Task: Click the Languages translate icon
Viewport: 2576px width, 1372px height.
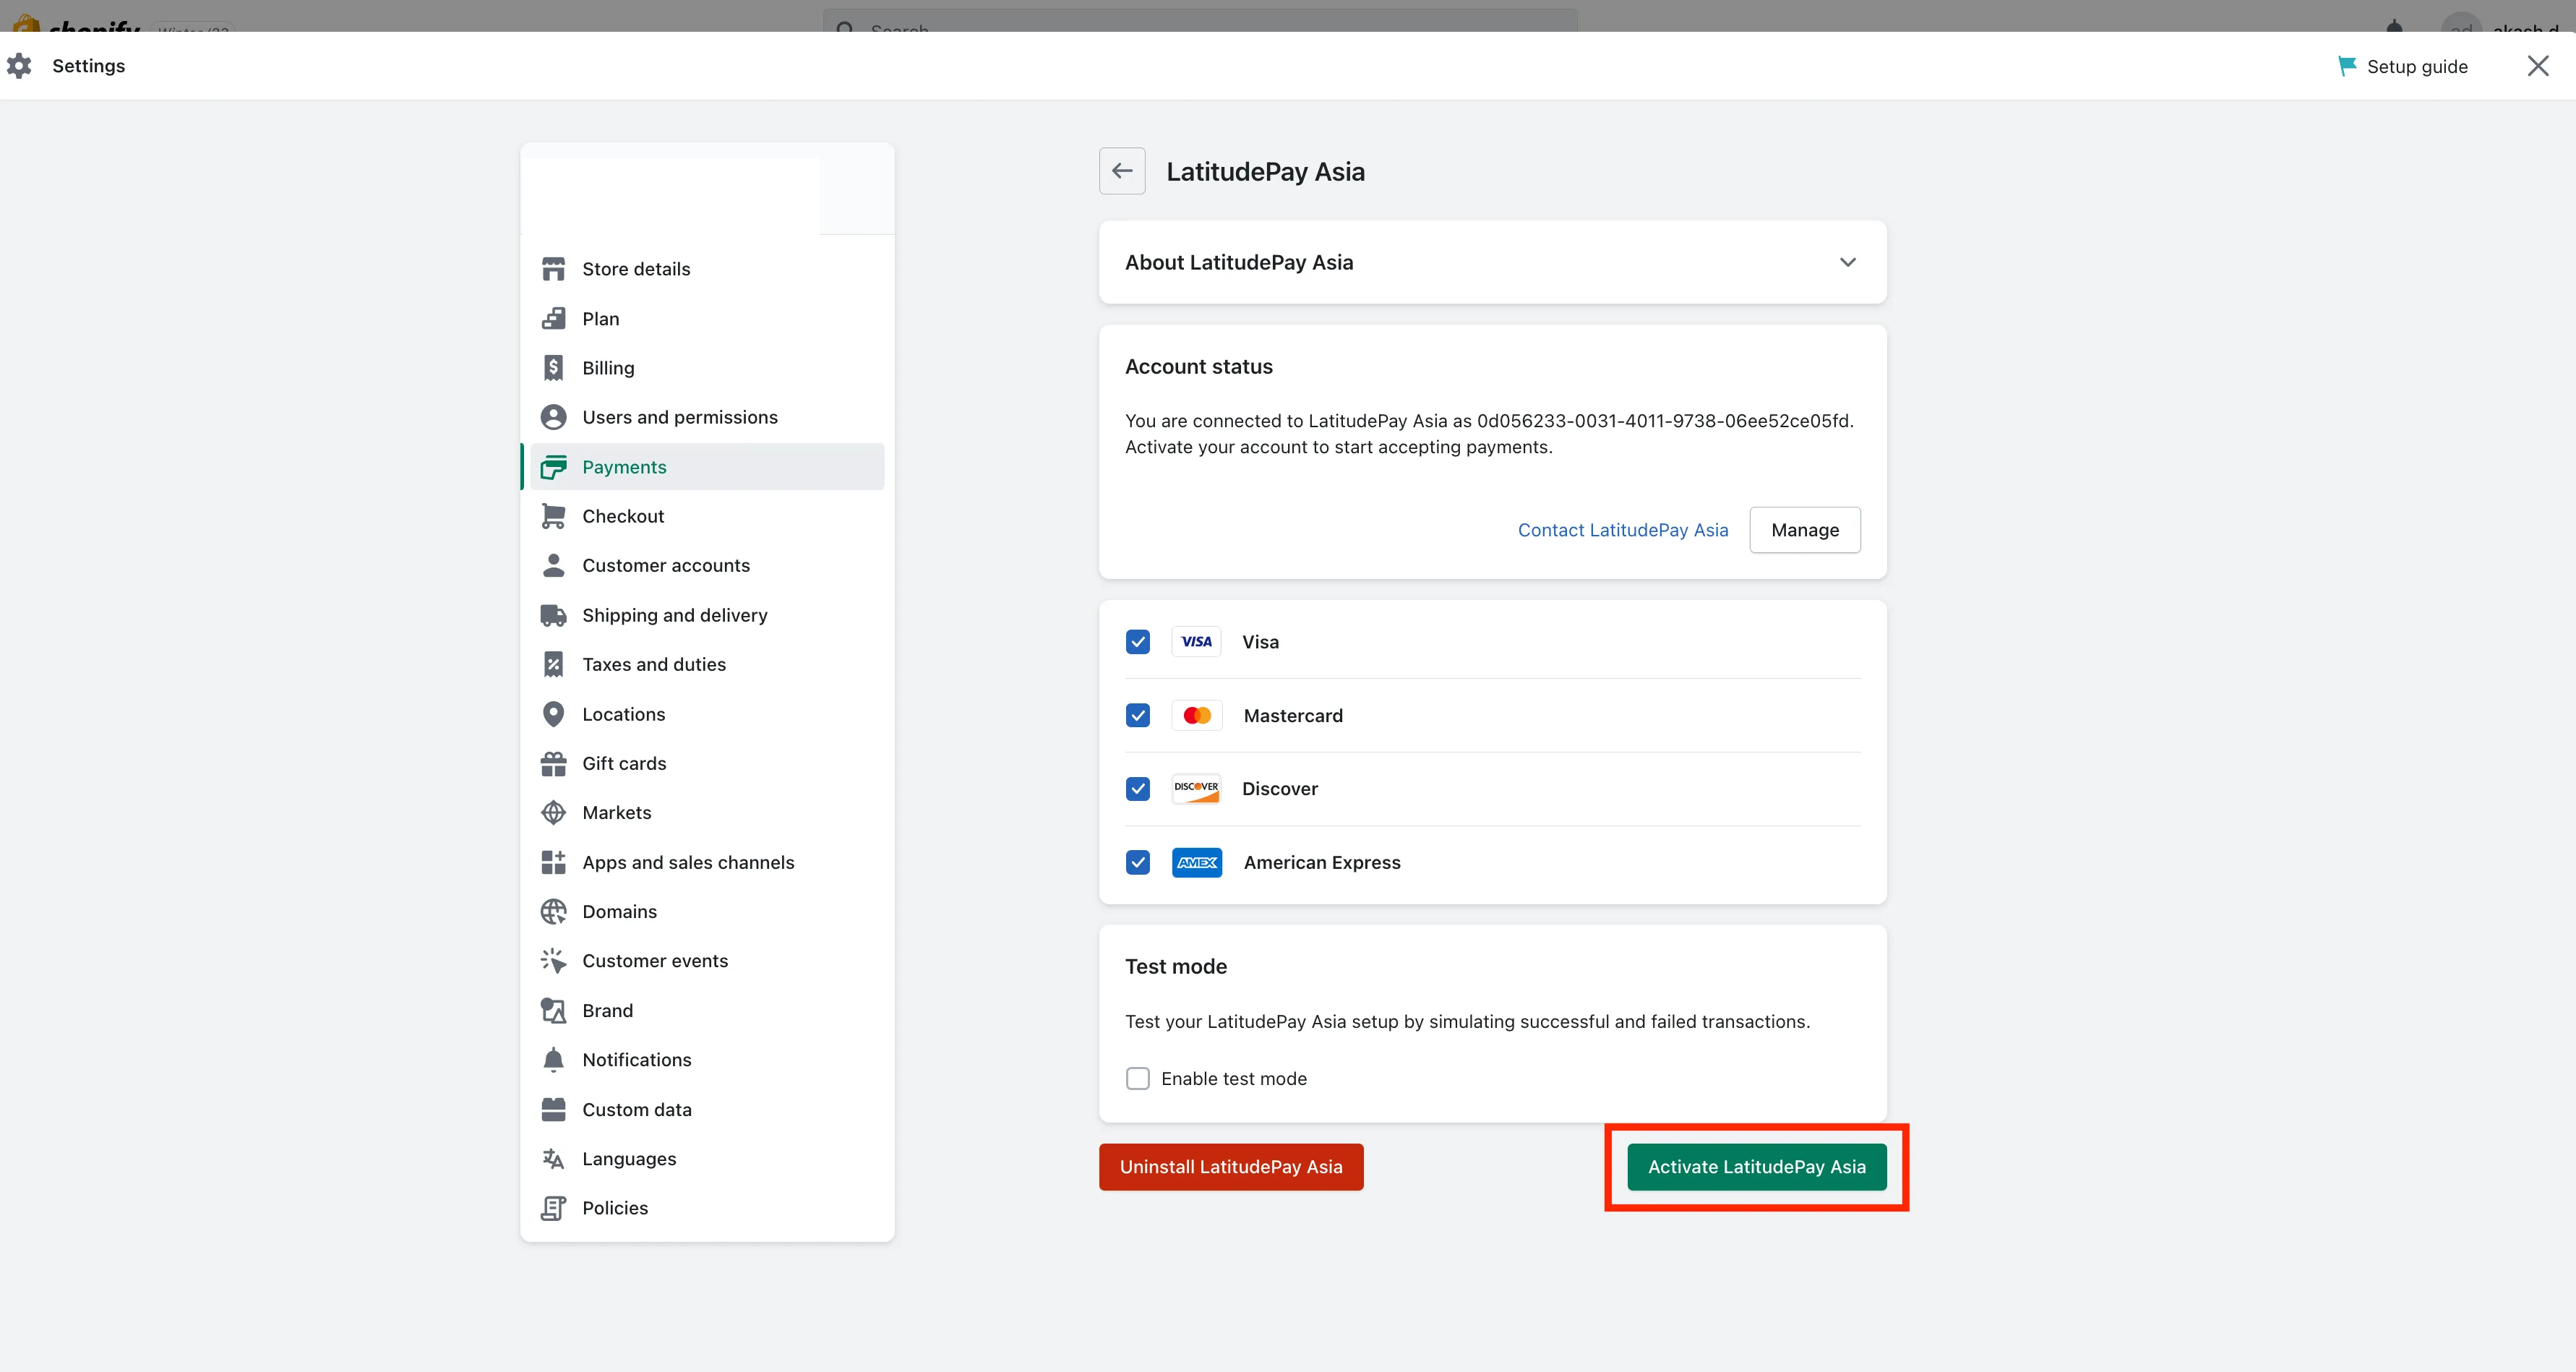Action: pyautogui.click(x=553, y=1159)
